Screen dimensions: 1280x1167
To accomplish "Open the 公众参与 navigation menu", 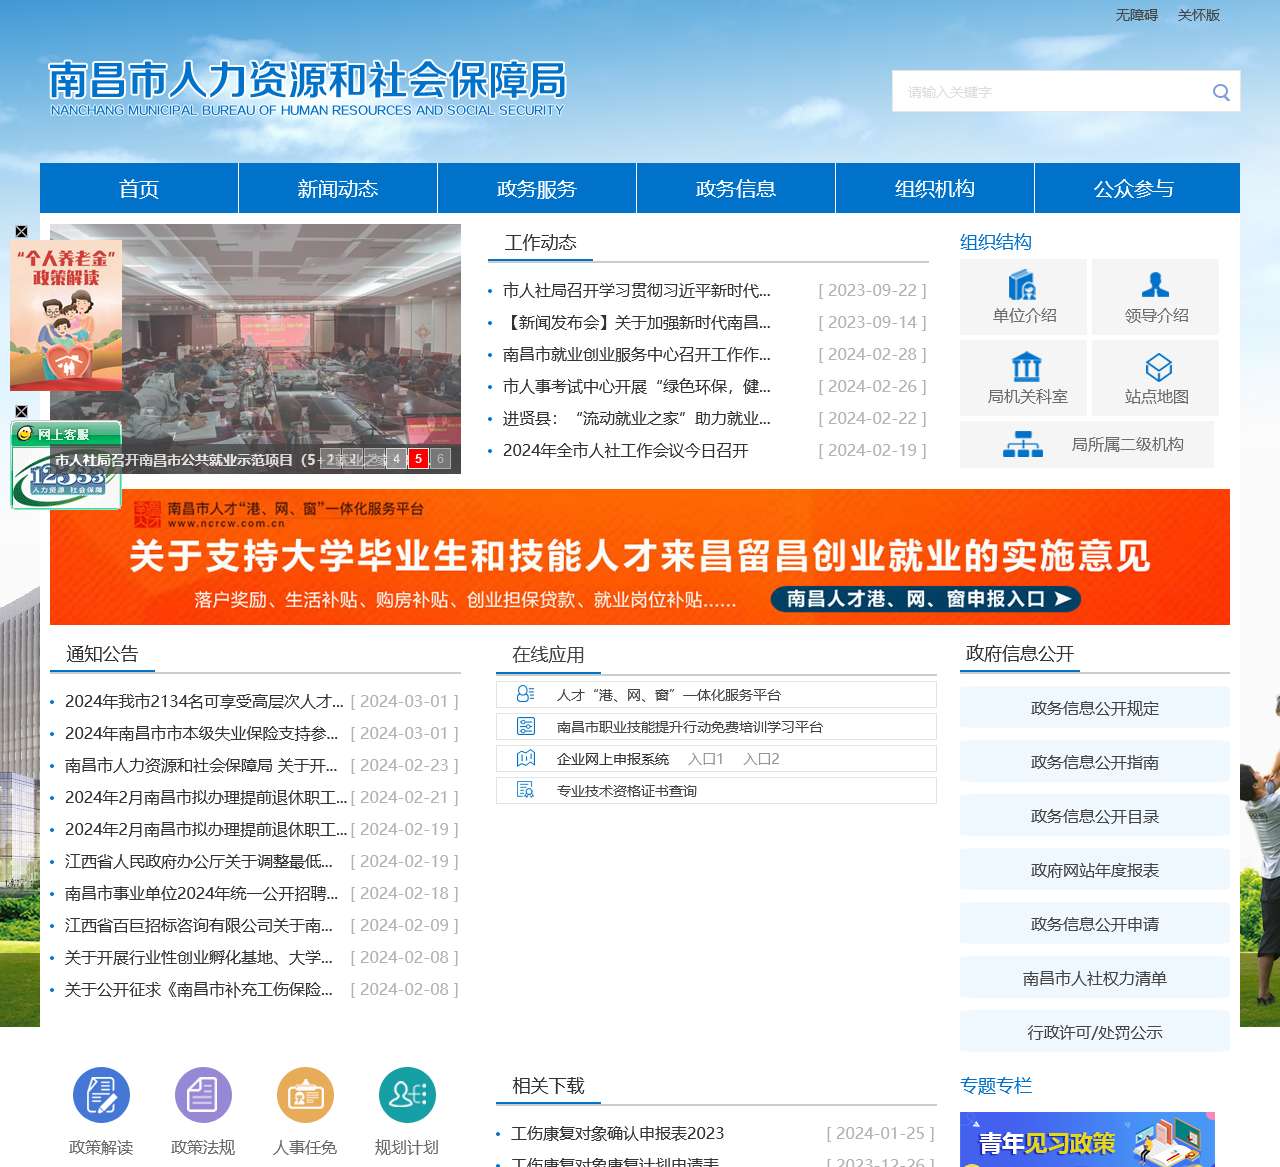I will pyautogui.click(x=1134, y=188).
